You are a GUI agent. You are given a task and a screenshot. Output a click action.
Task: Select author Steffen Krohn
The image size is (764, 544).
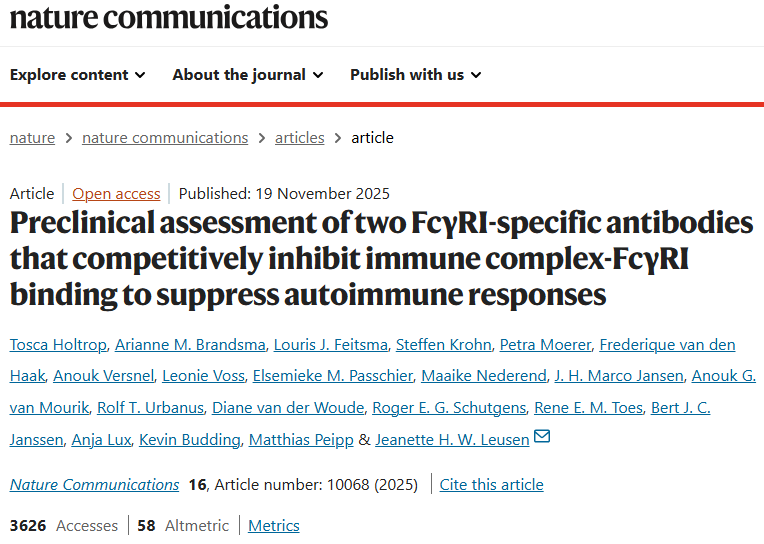tap(443, 345)
